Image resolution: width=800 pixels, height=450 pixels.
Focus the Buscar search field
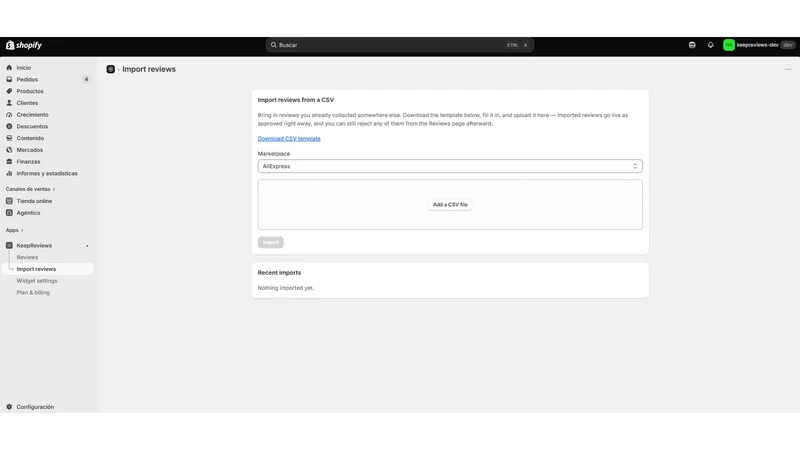click(399, 45)
